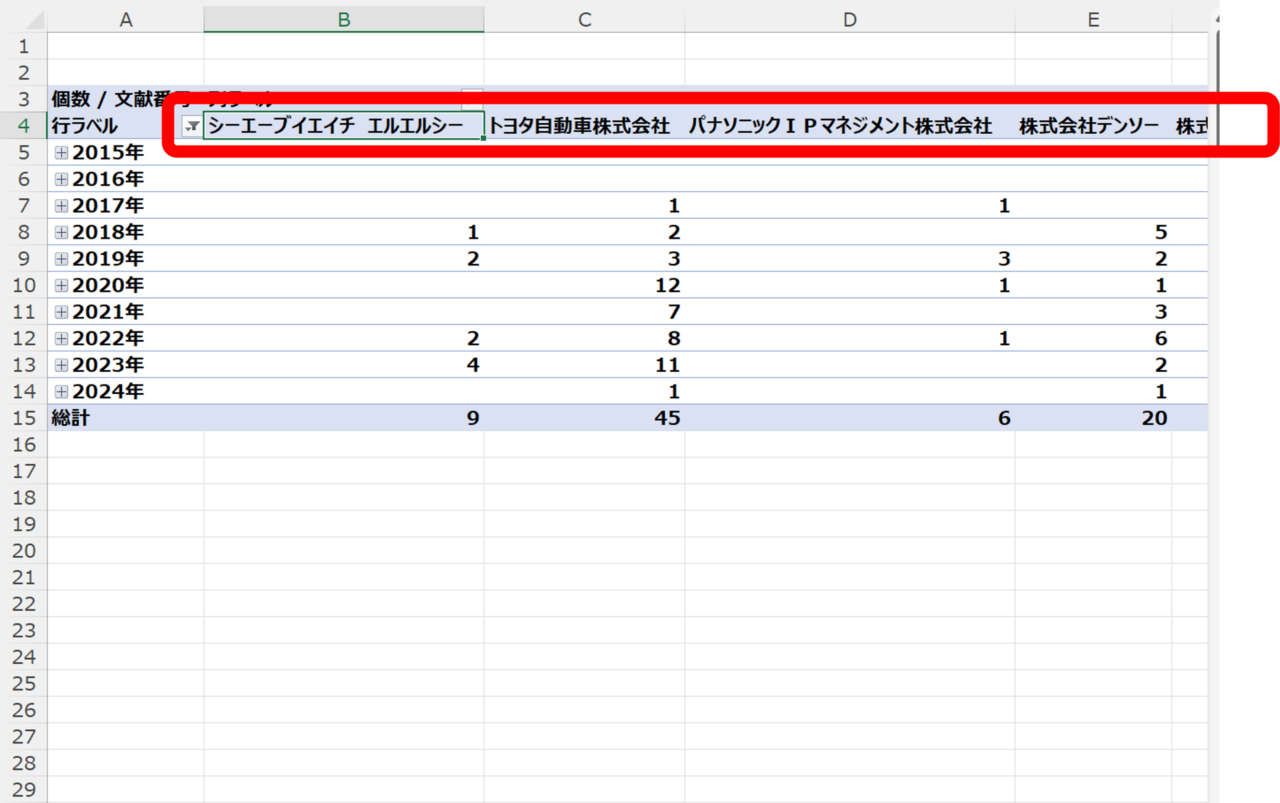Click the 株式会社デンソー column header cell

coord(1094,126)
